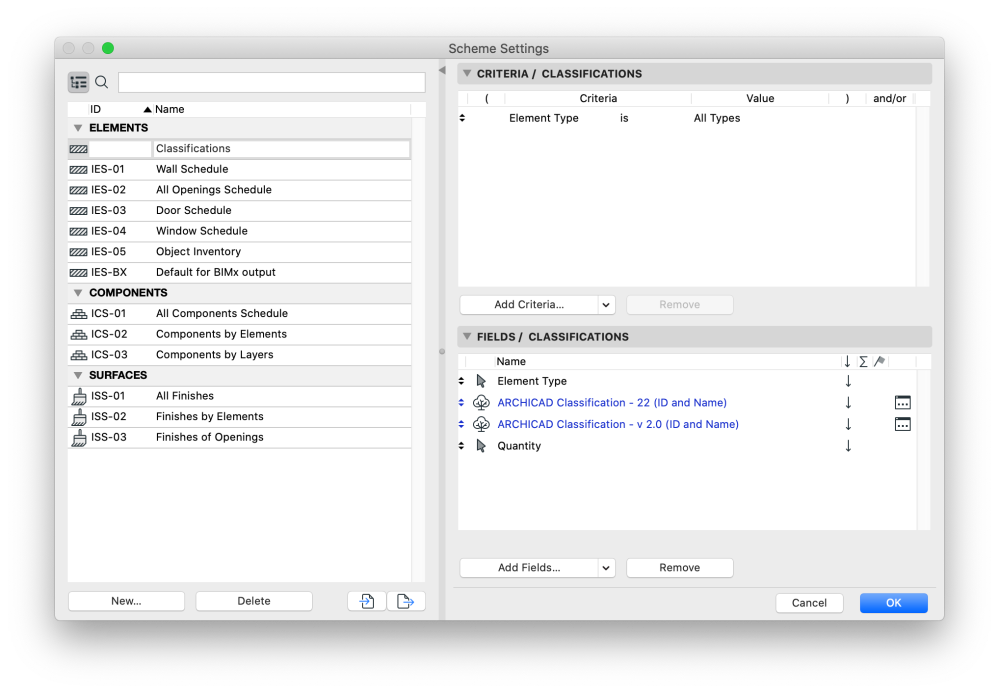Click the IES-01 Wall Schedule icon
Image resolution: width=999 pixels, height=693 pixels.
[78, 169]
